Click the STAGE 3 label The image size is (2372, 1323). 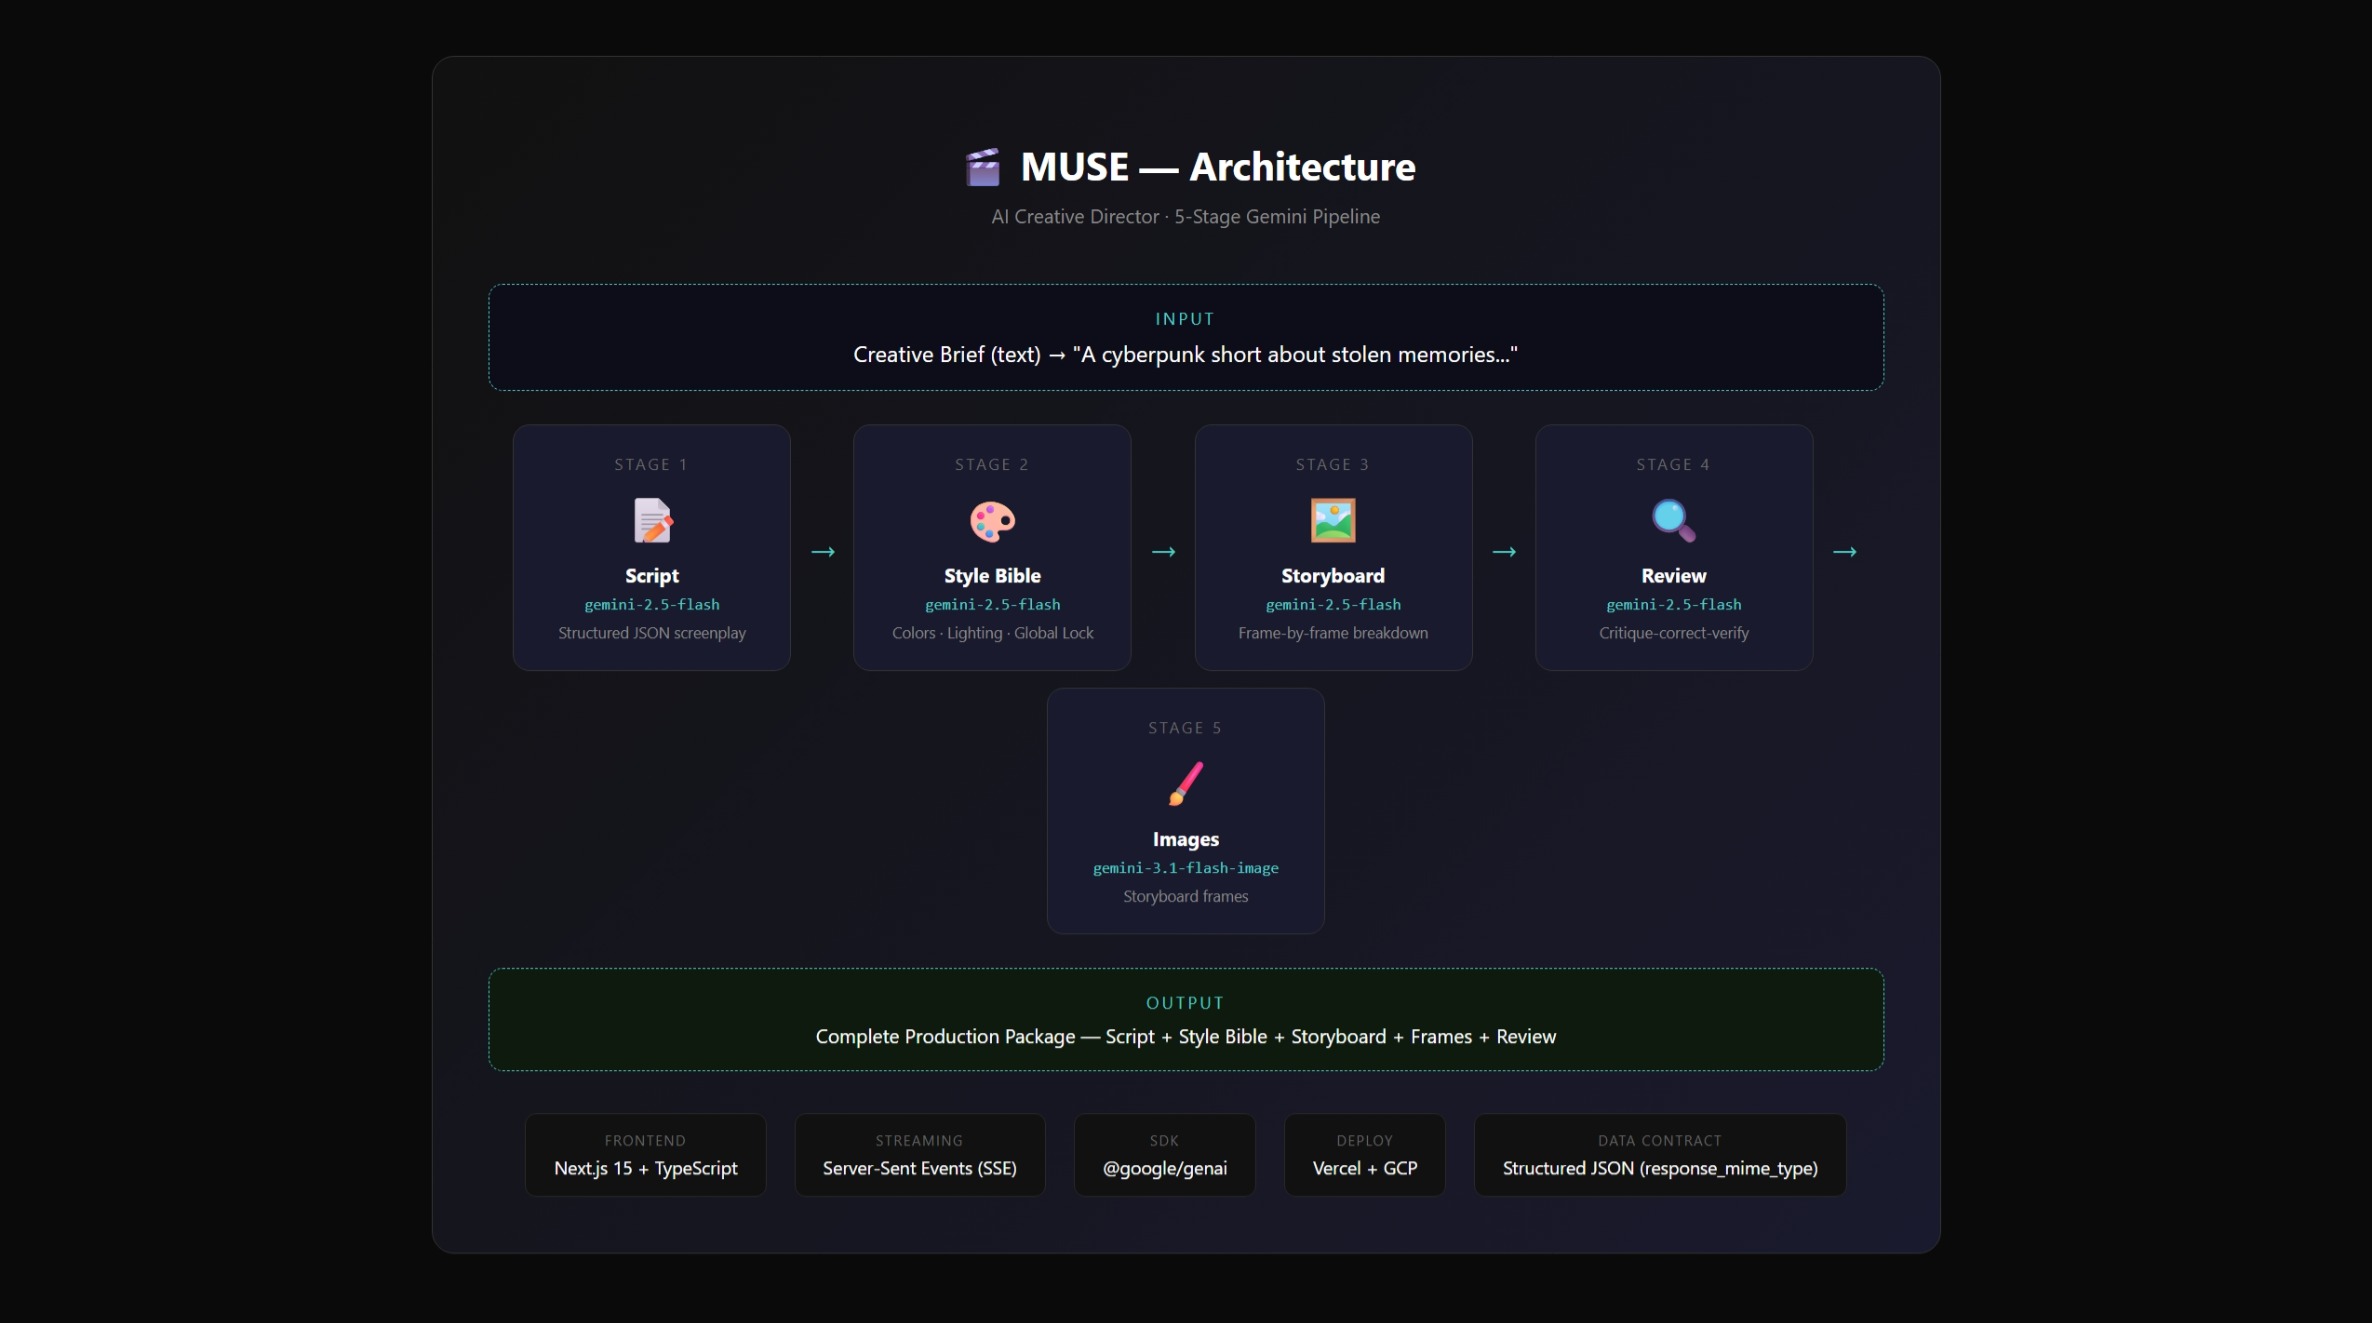click(1333, 465)
